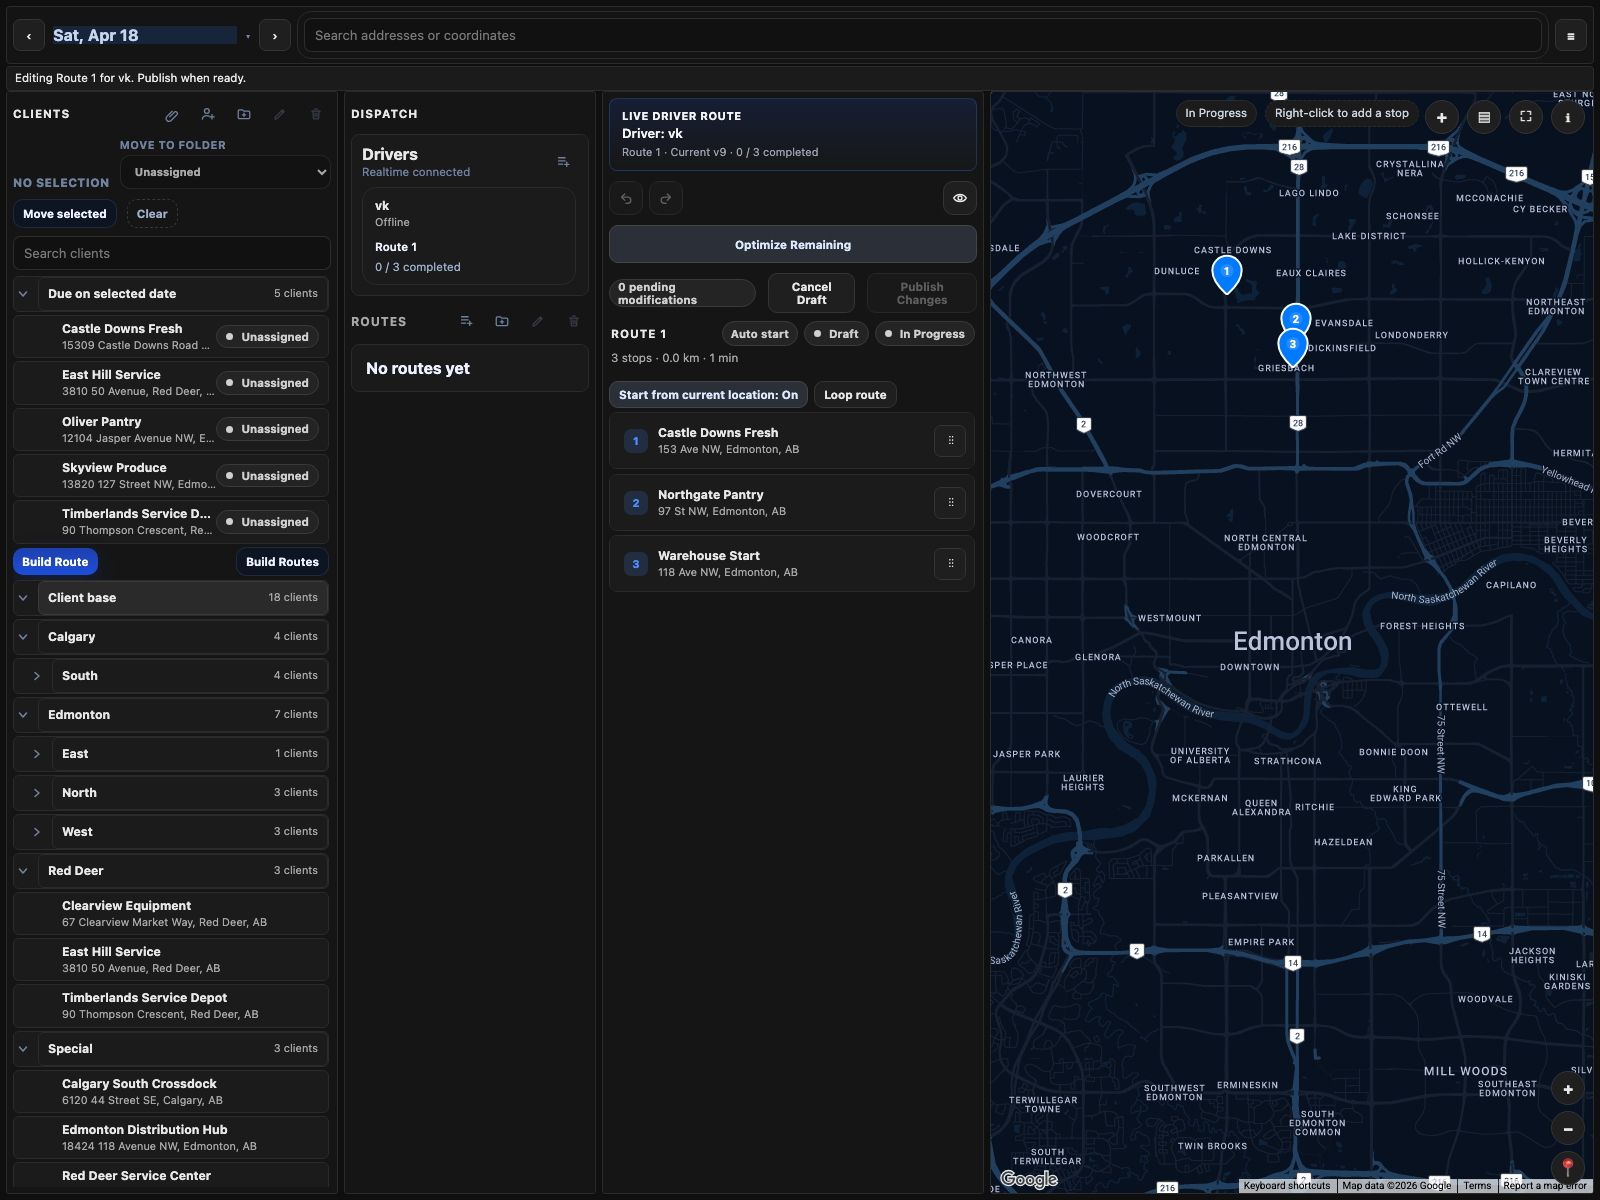Open the top-right hamburger menu
Viewport: 1600px width, 1200px height.
click(x=1571, y=36)
